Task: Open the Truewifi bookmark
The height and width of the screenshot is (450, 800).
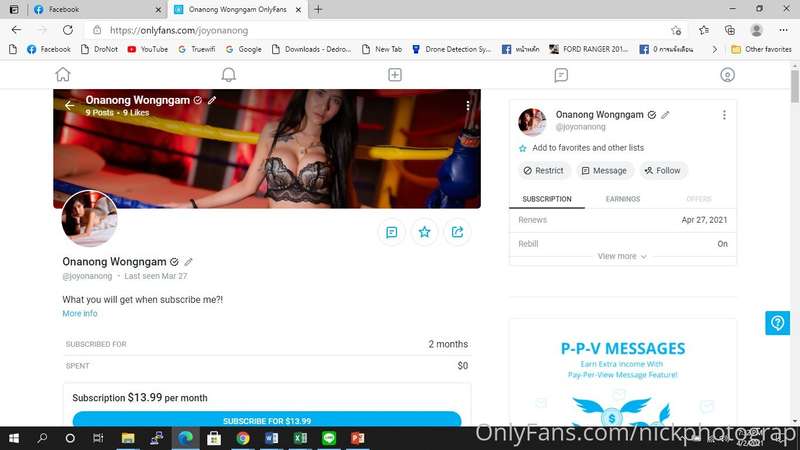Action: [x=196, y=49]
